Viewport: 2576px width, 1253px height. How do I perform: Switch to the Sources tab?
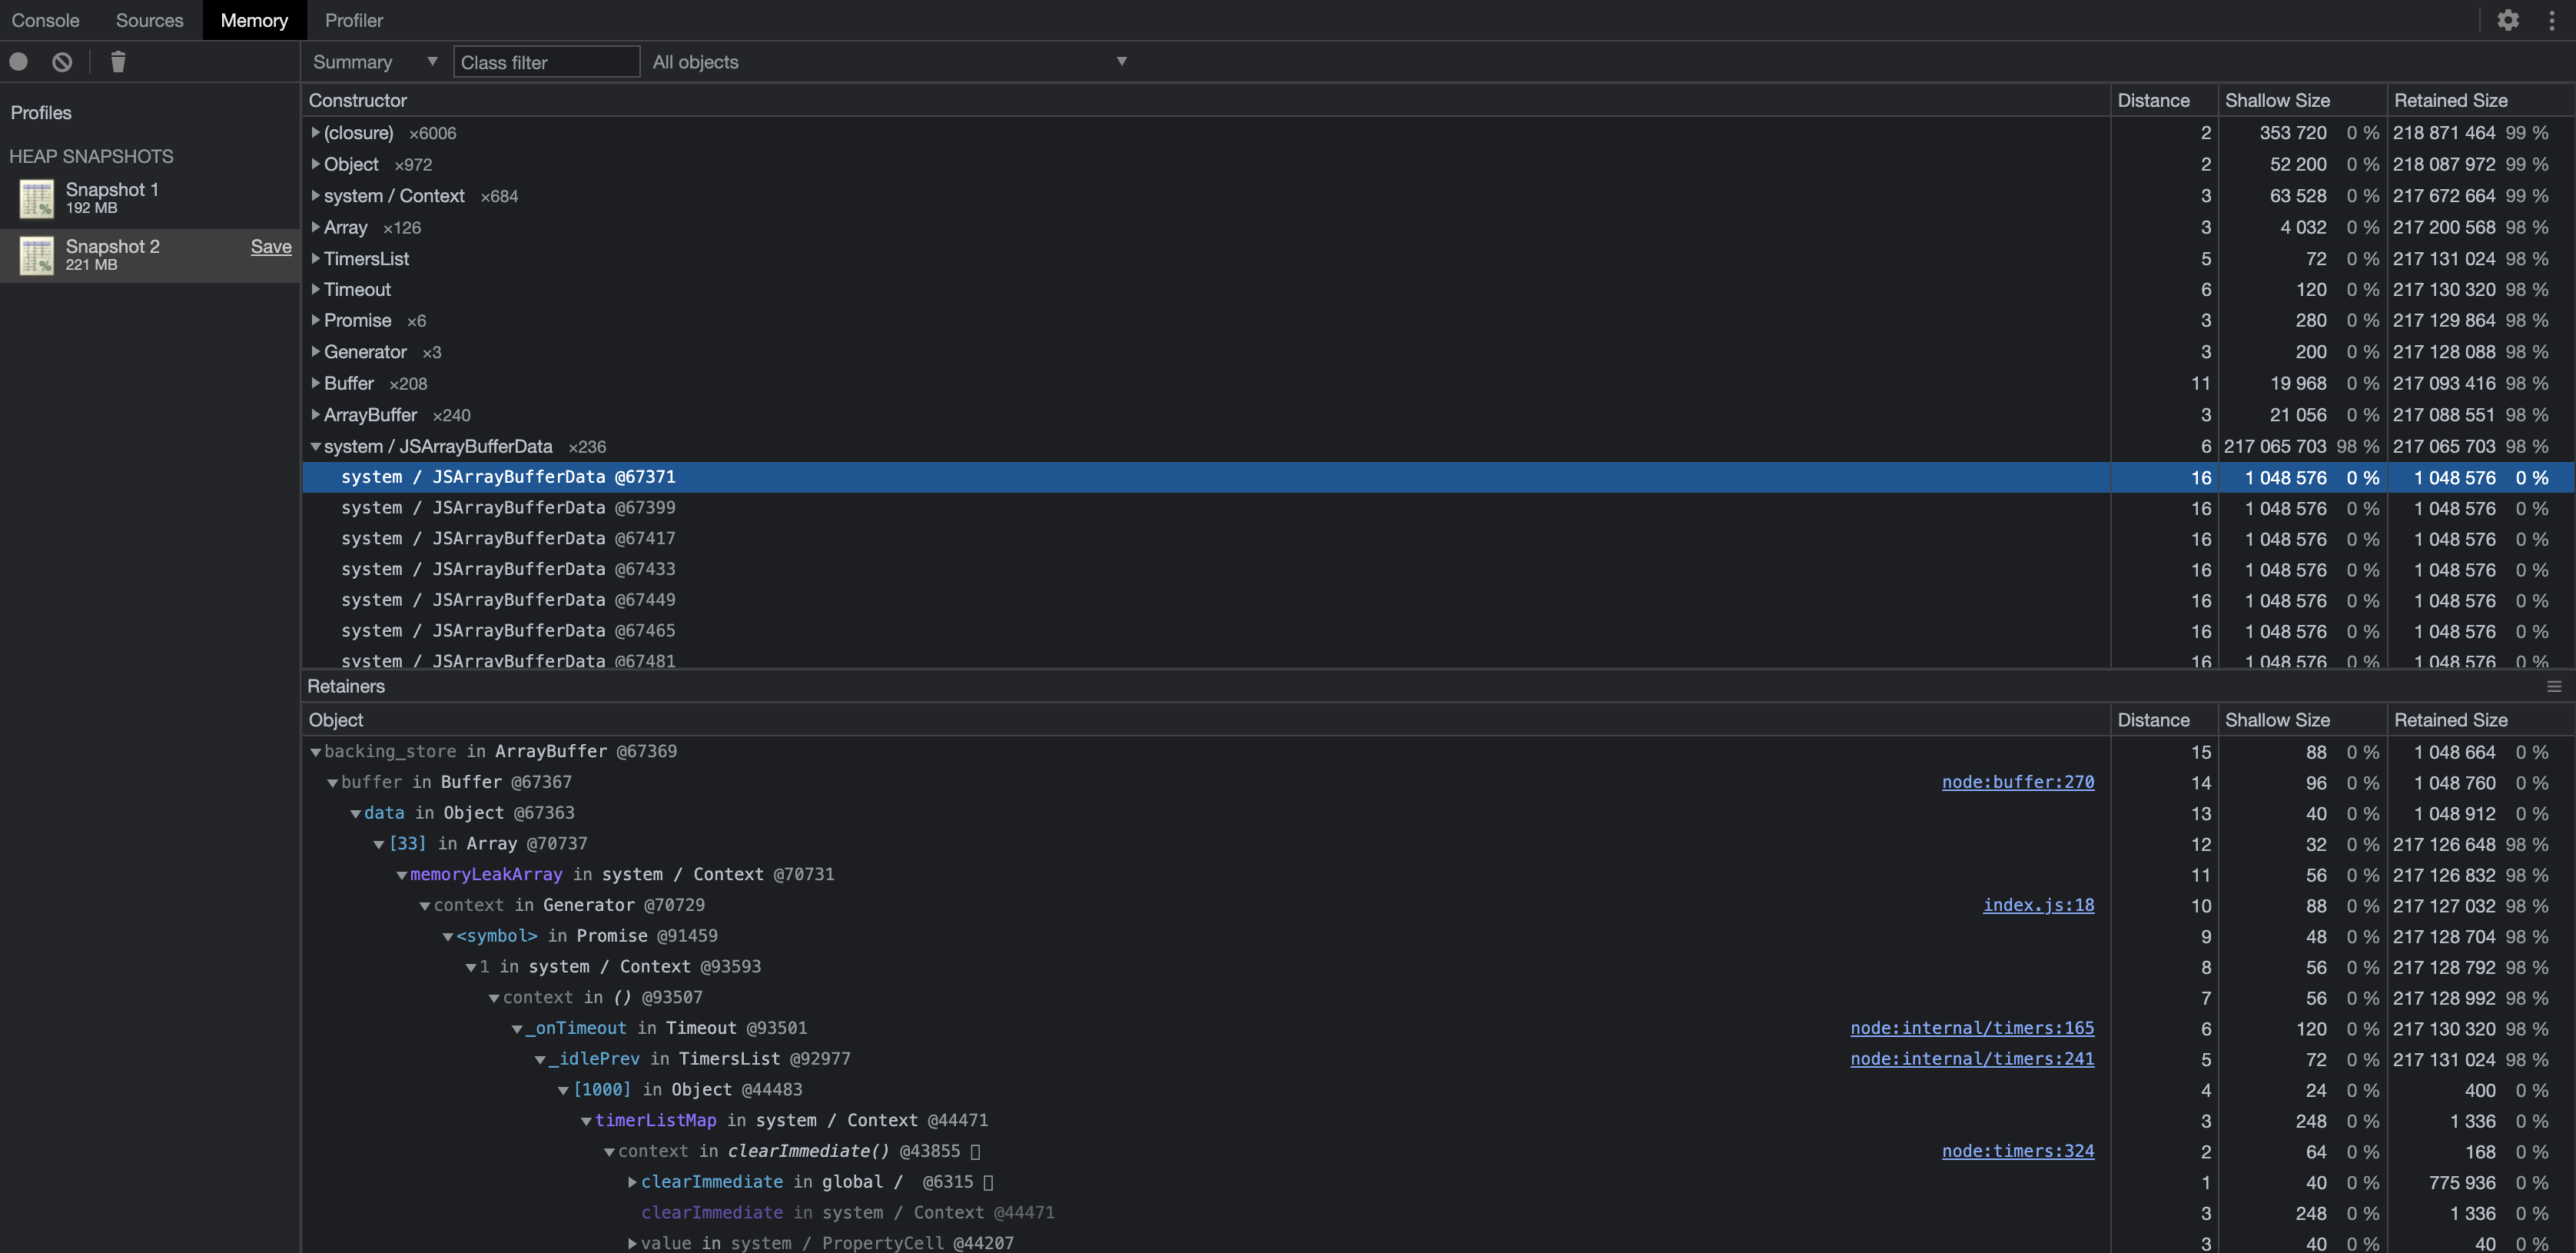tap(150, 20)
